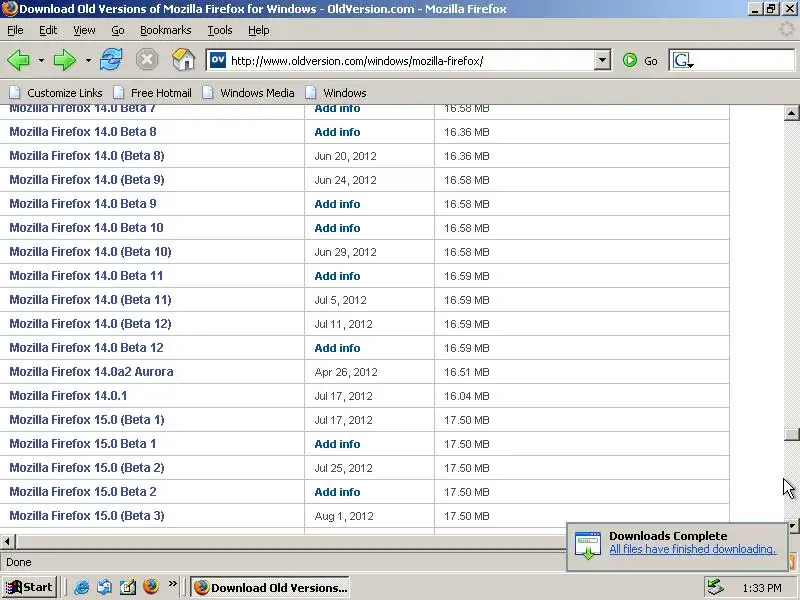Open Mozilla Firefox 15.0 Beta 1 link

[83, 443]
